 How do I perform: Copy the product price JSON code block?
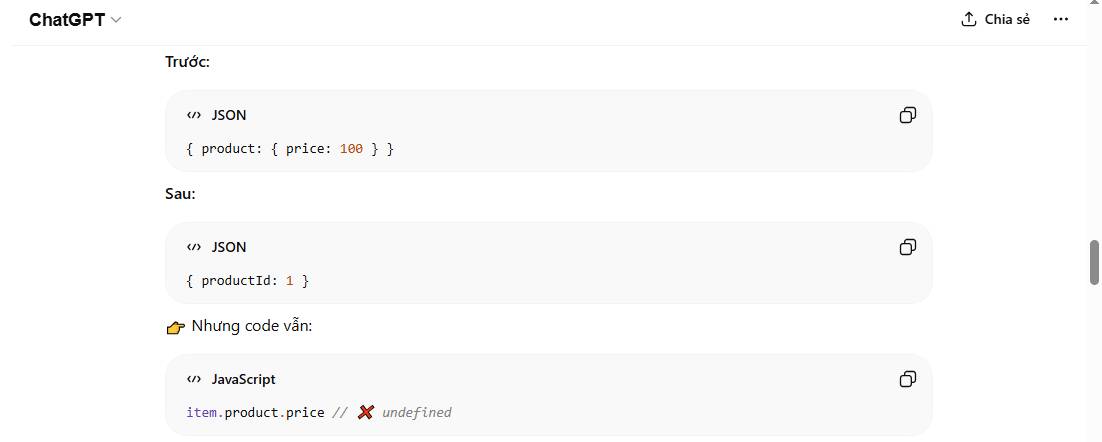tap(907, 115)
